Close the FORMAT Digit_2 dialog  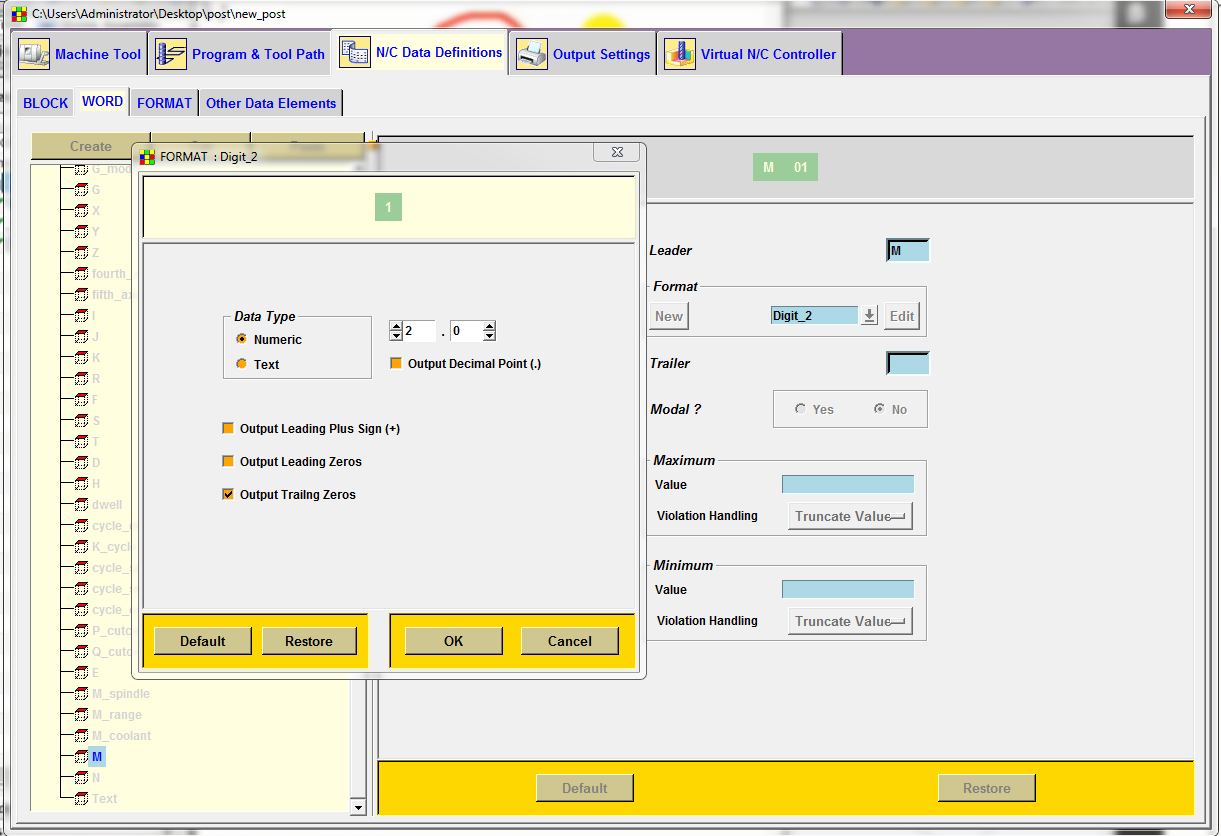(616, 152)
